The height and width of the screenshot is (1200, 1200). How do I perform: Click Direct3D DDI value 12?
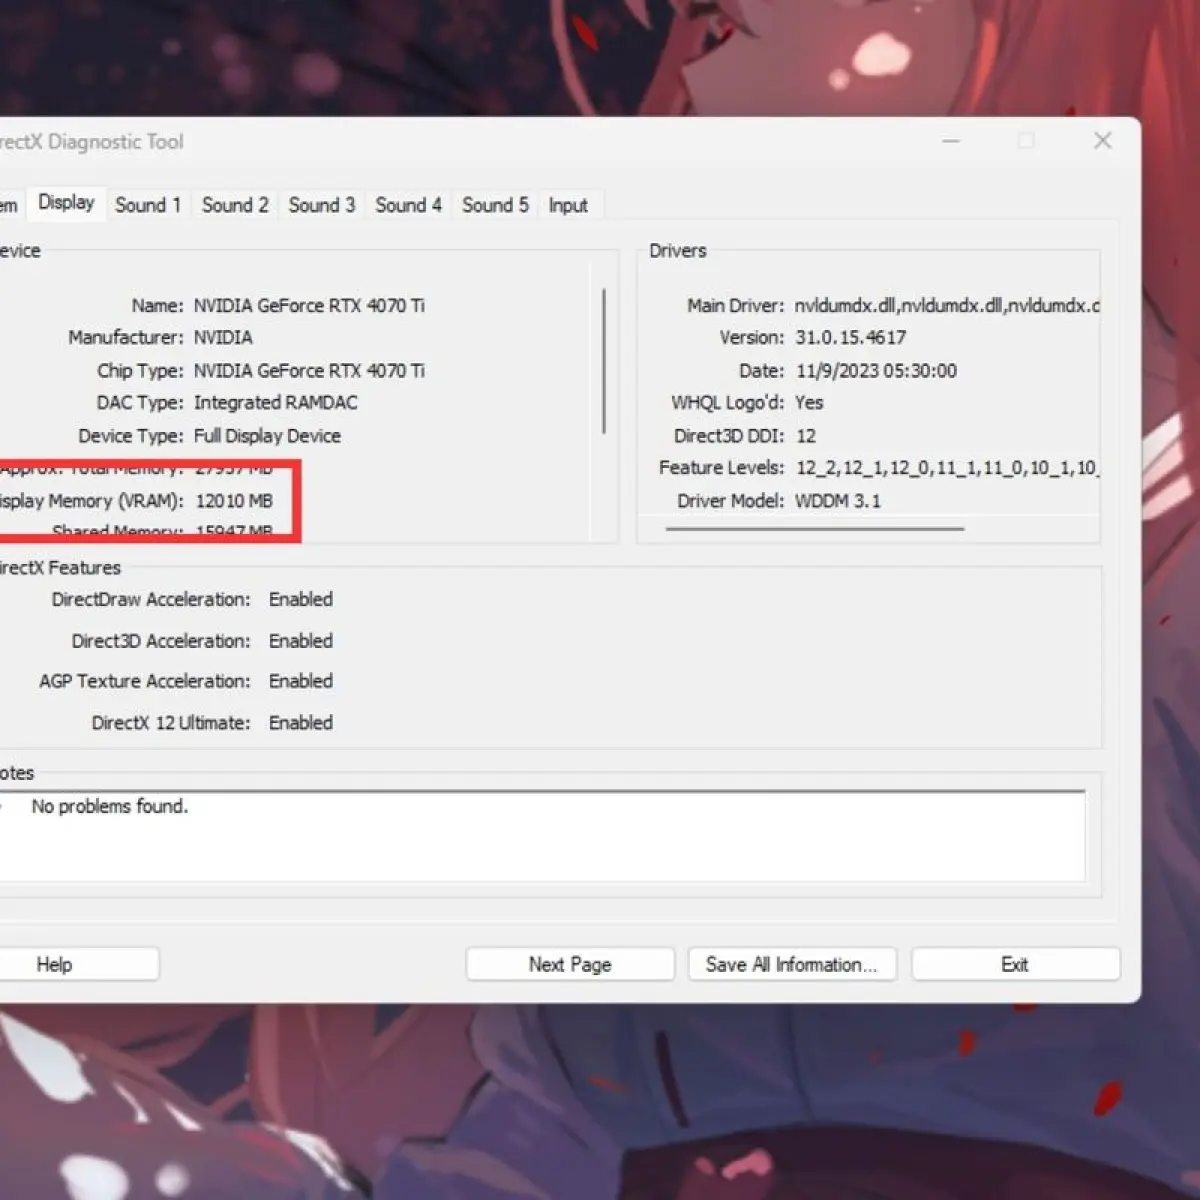(806, 435)
